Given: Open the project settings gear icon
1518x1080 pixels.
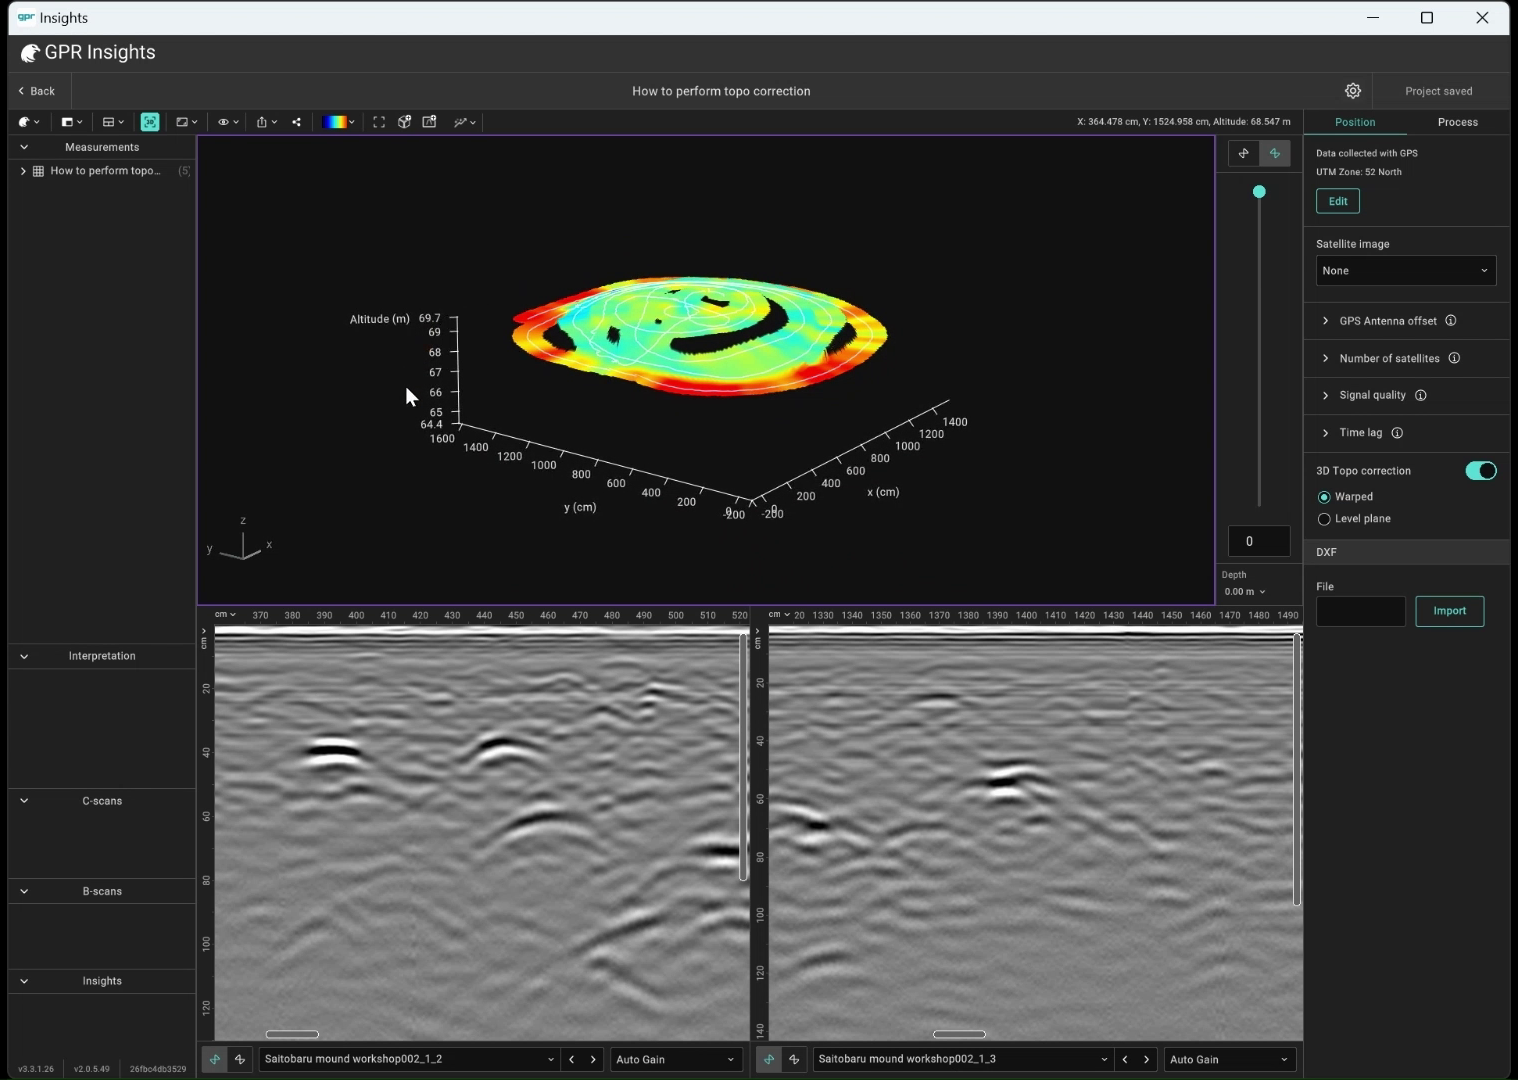Looking at the screenshot, I should (1353, 90).
